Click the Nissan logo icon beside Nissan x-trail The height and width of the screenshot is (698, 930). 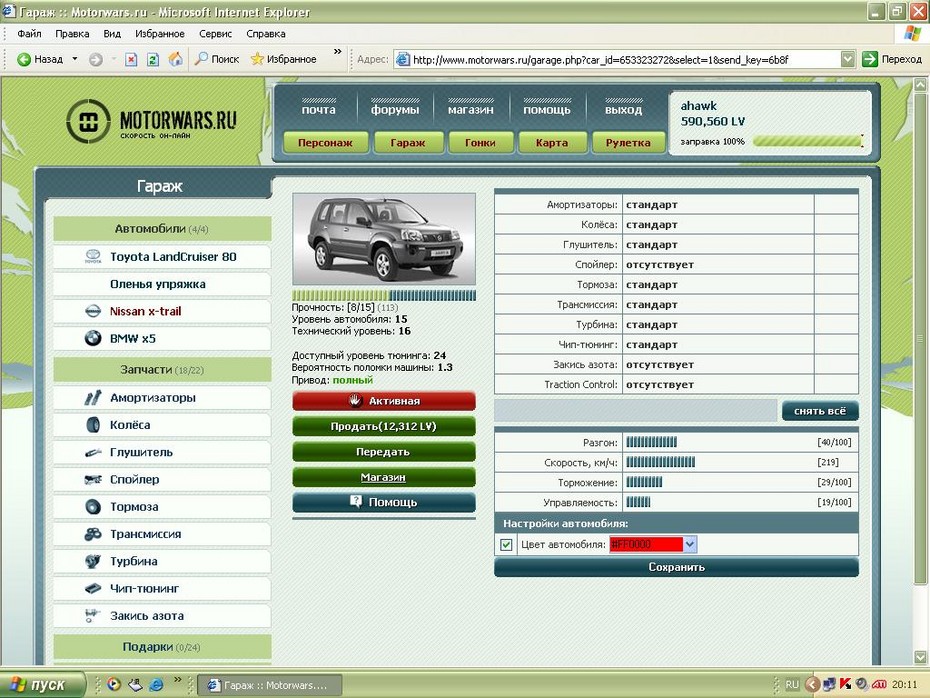93,311
